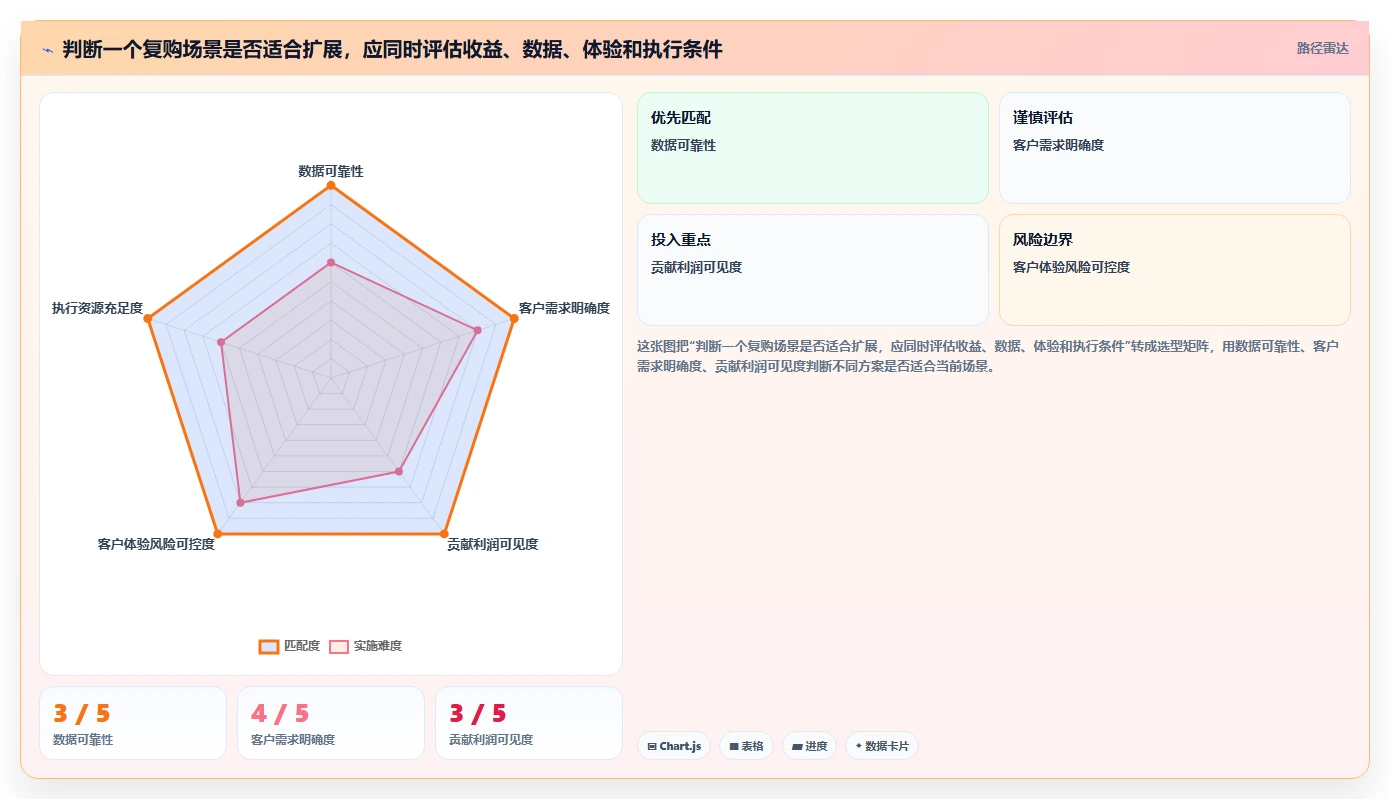Click the pink point on the 客户体验风险可控度 axis
This screenshot has width=1390, height=799.
pyautogui.click(x=240, y=502)
